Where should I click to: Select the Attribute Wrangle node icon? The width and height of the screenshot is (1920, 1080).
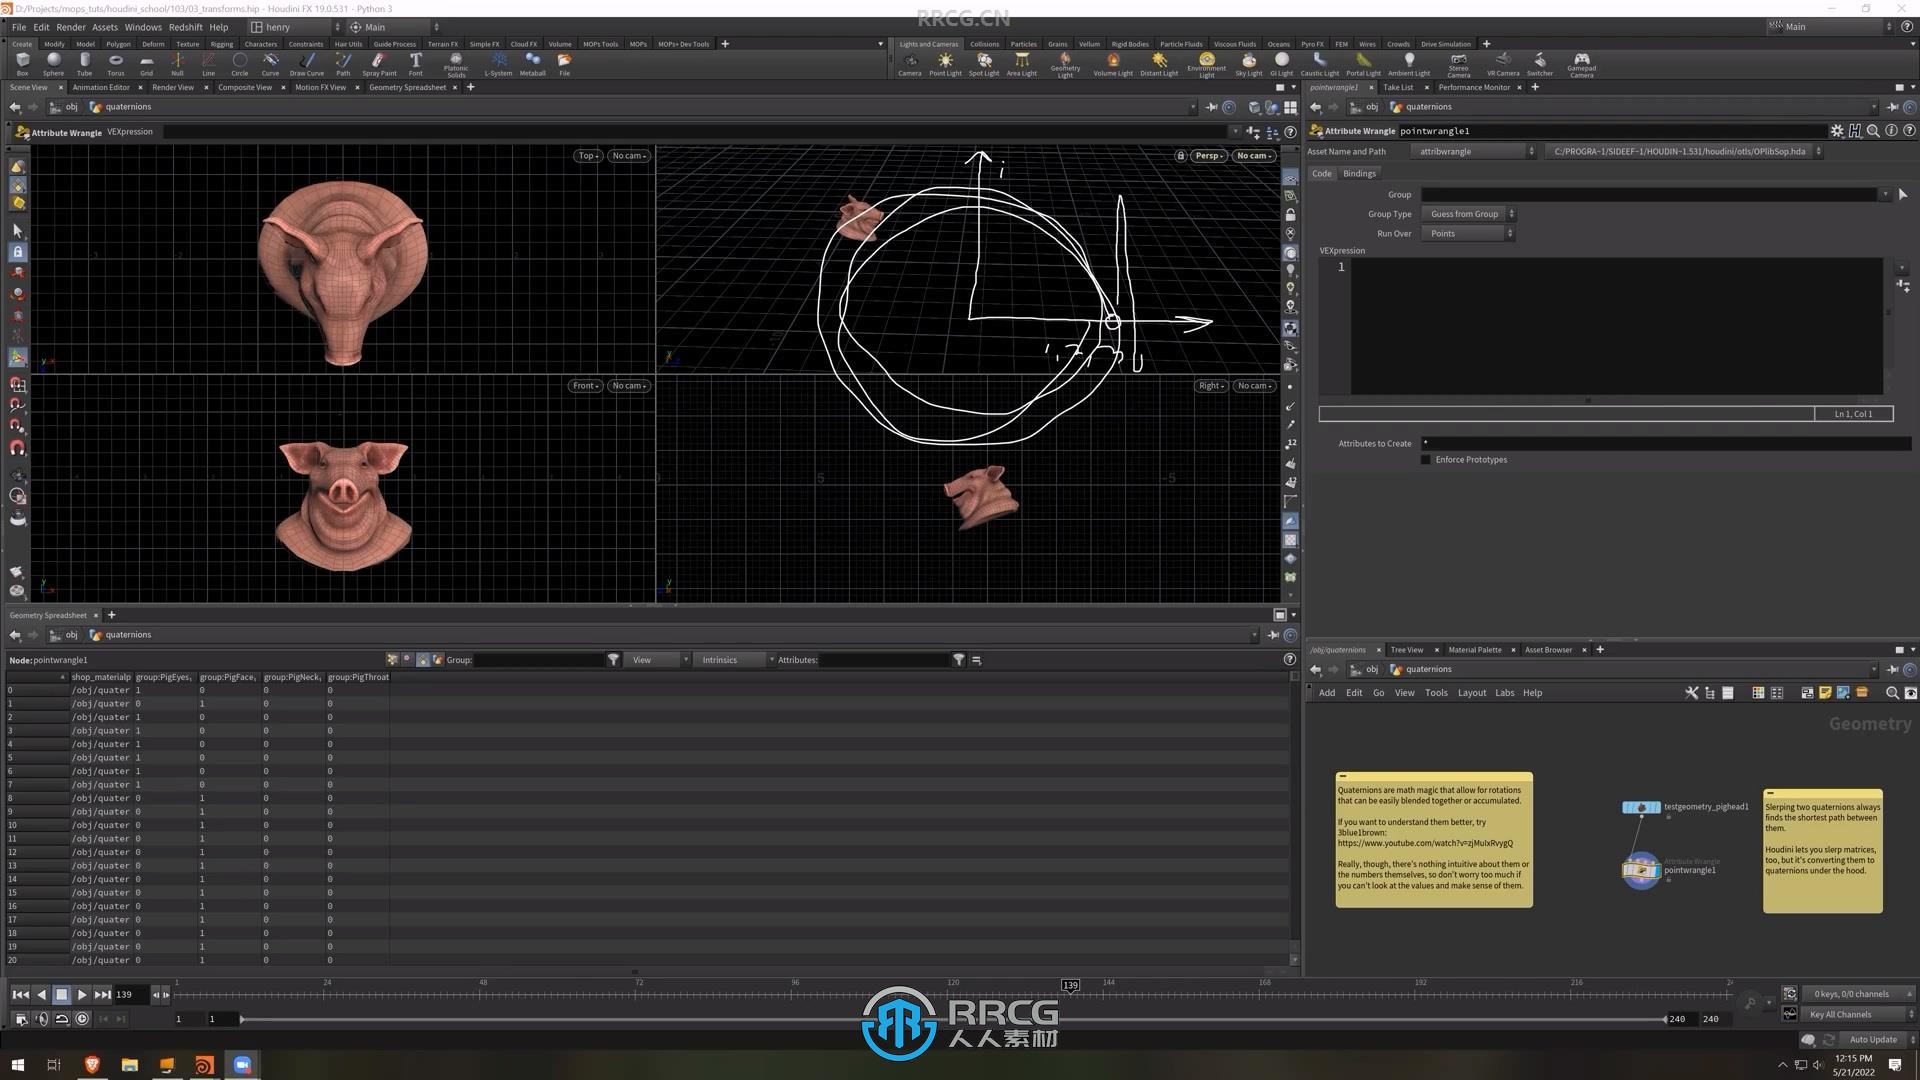(x=1640, y=869)
